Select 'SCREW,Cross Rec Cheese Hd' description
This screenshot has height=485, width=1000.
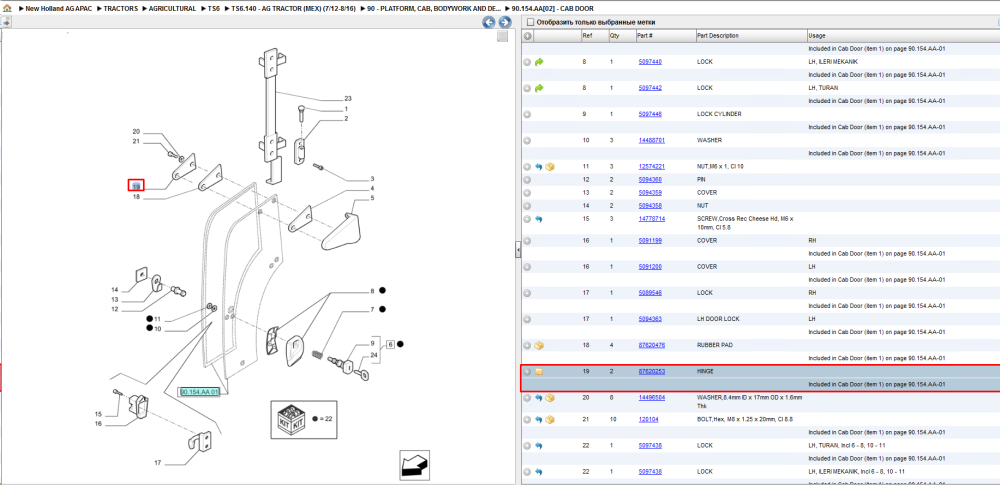[x=744, y=222]
